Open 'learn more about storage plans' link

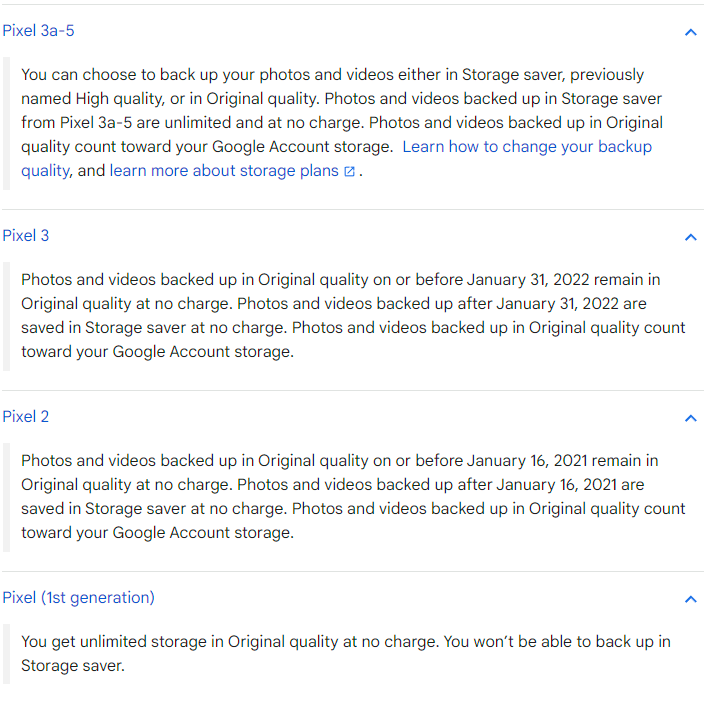point(224,171)
